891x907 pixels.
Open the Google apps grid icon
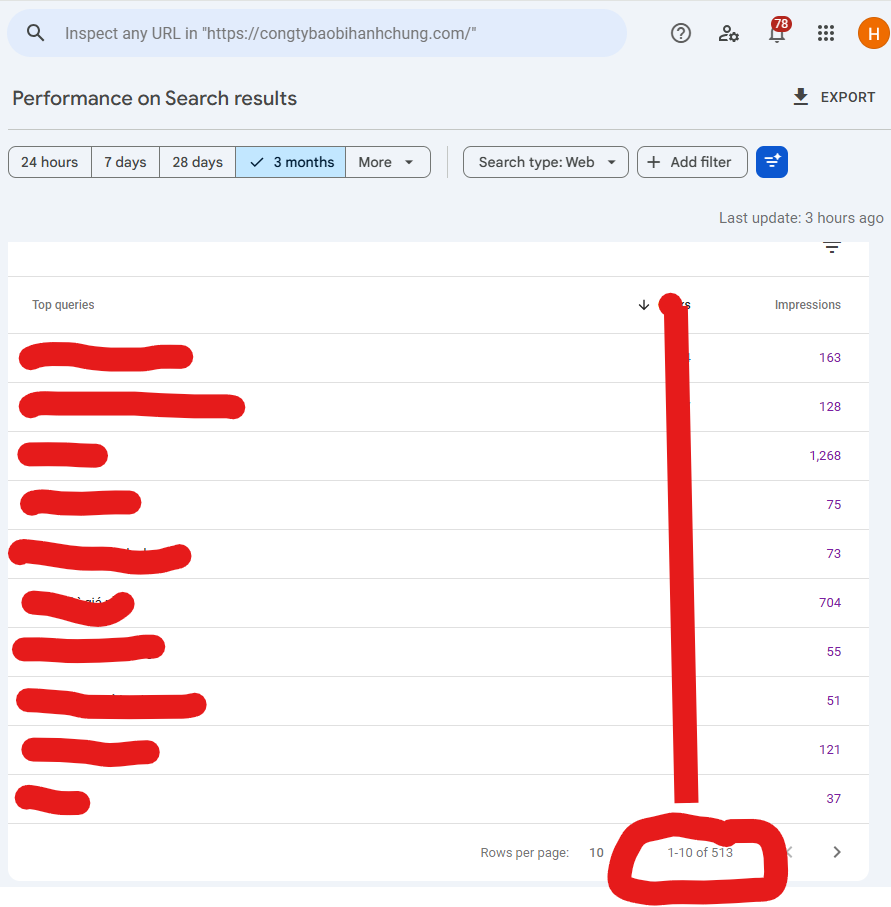tap(826, 34)
